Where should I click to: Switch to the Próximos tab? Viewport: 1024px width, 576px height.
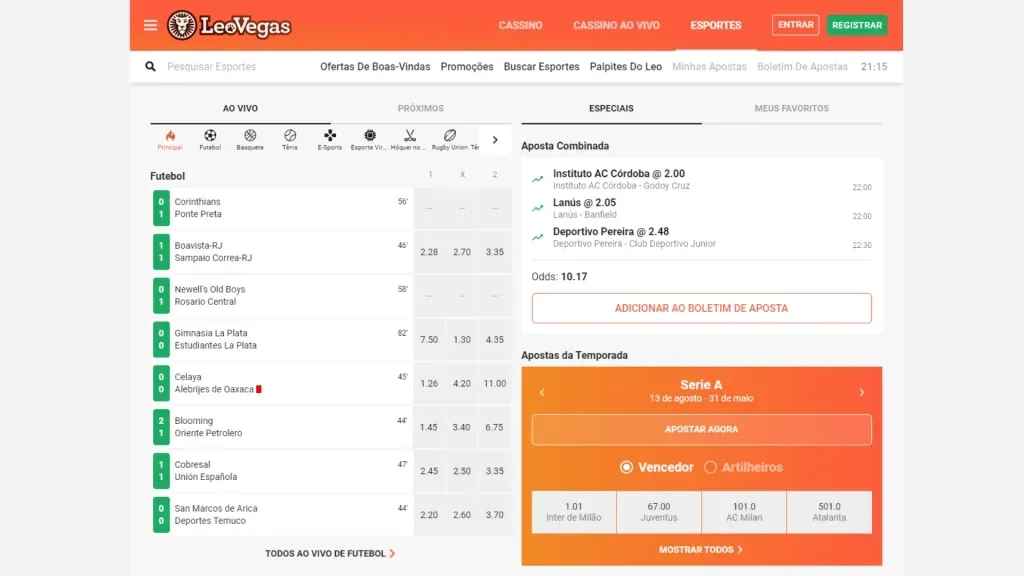420,108
